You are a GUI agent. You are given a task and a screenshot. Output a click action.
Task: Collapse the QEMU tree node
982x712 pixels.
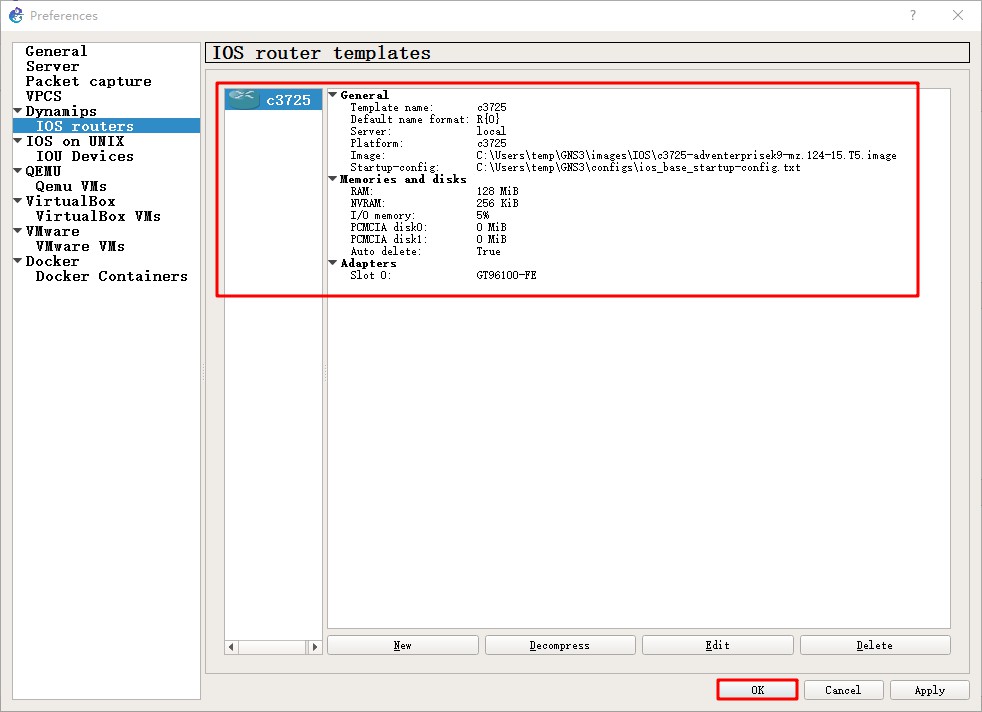pyautogui.click(x=18, y=171)
